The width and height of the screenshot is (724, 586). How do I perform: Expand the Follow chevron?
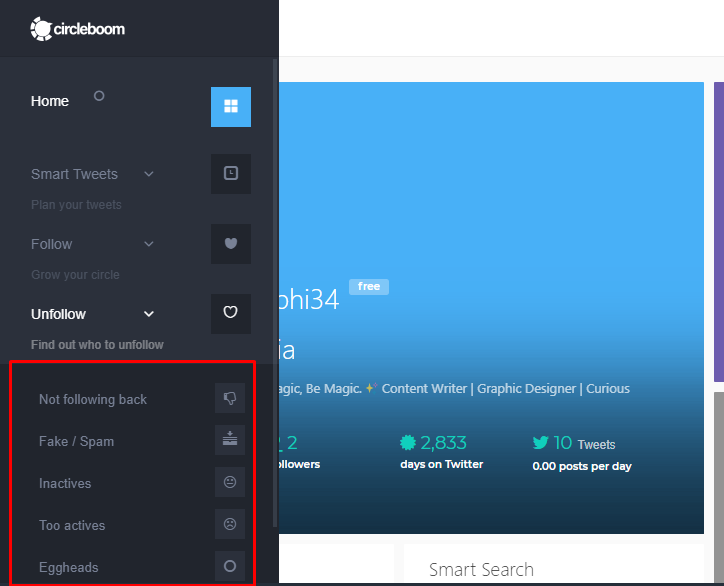(x=149, y=244)
